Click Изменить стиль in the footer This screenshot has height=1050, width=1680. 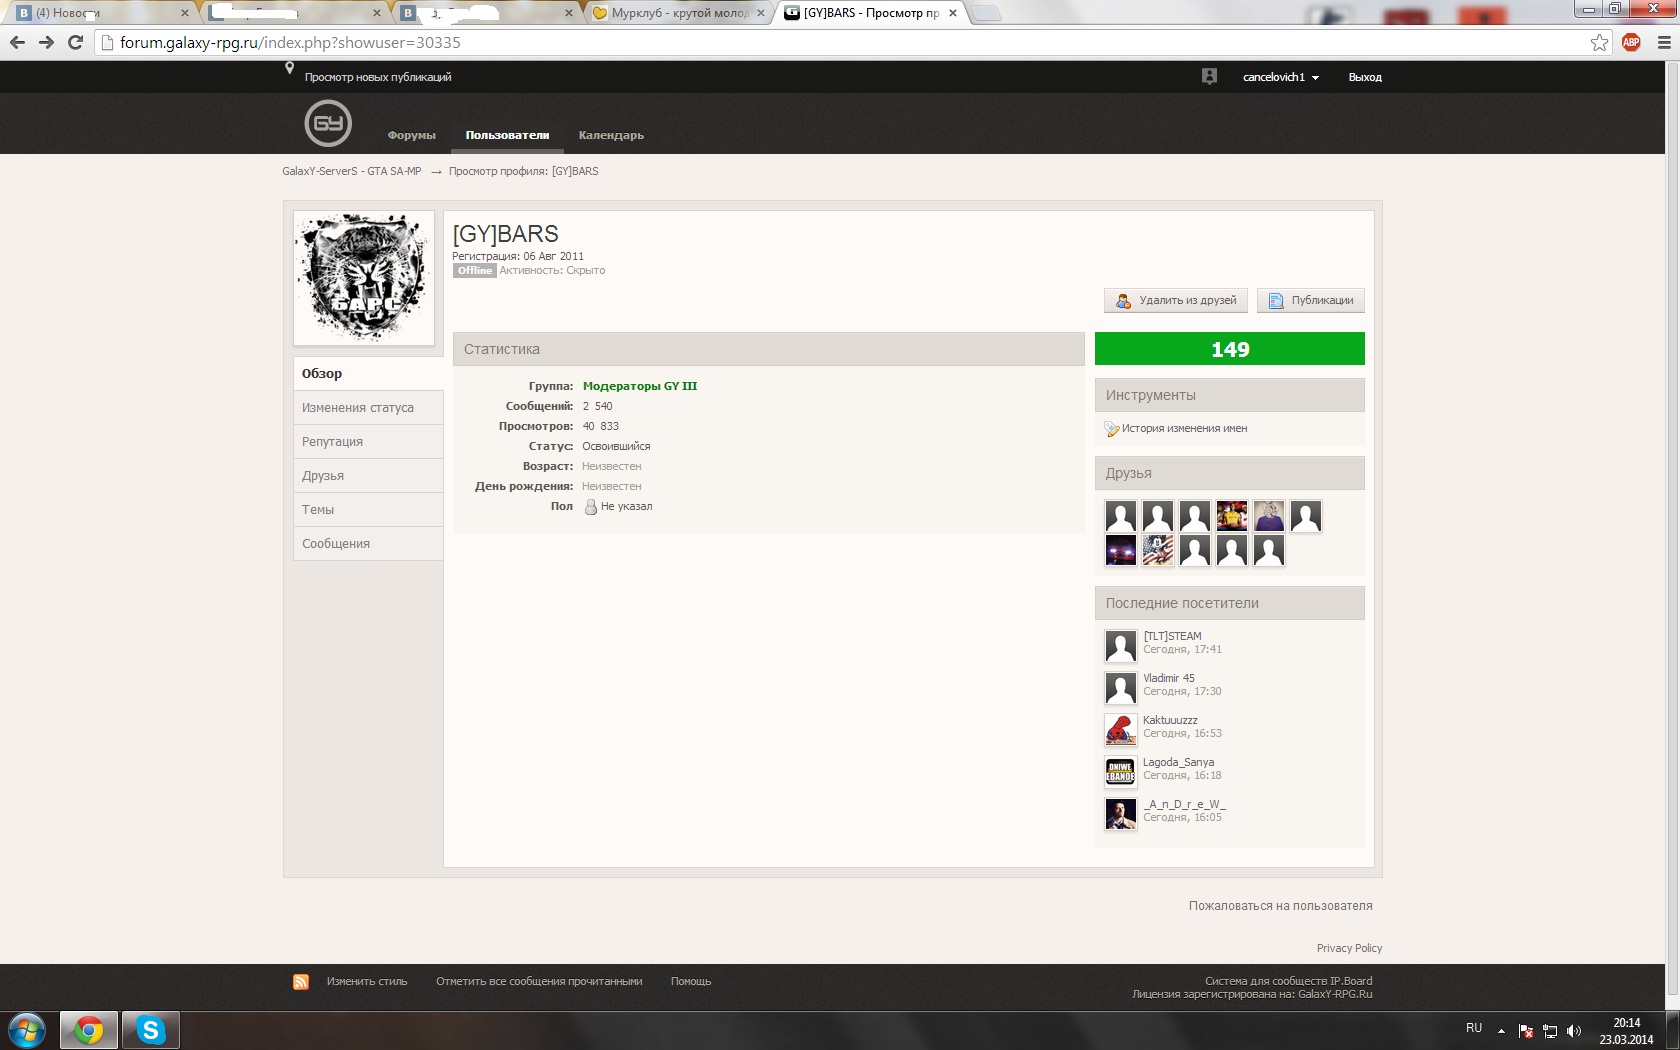367,982
